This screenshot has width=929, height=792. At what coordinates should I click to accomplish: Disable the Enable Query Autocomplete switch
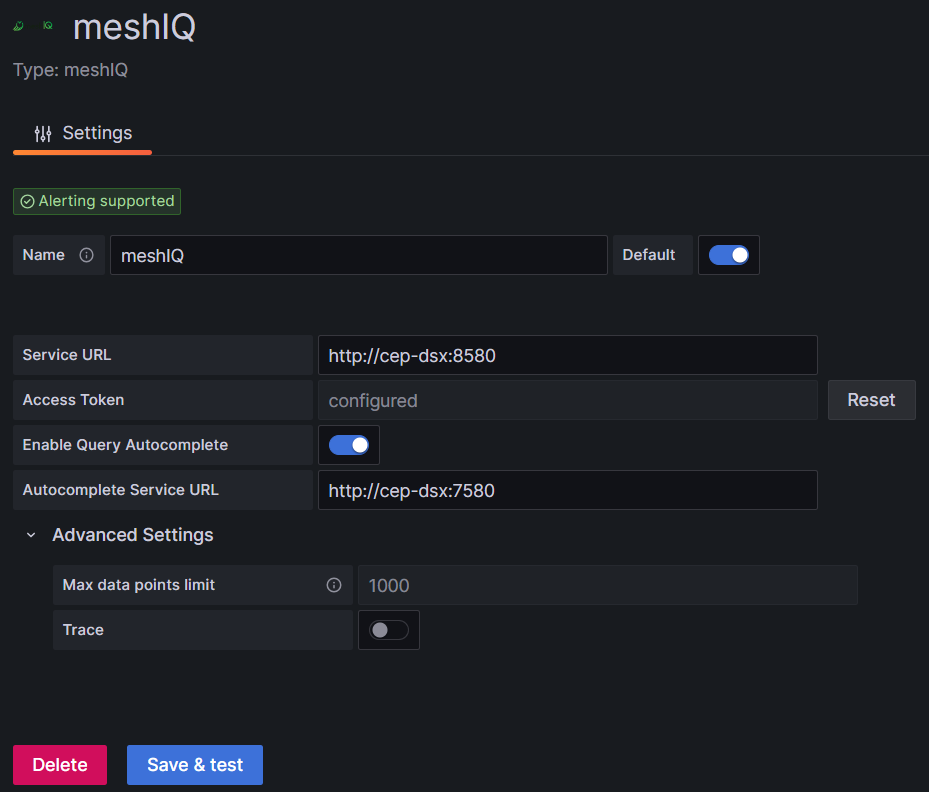click(x=349, y=445)
